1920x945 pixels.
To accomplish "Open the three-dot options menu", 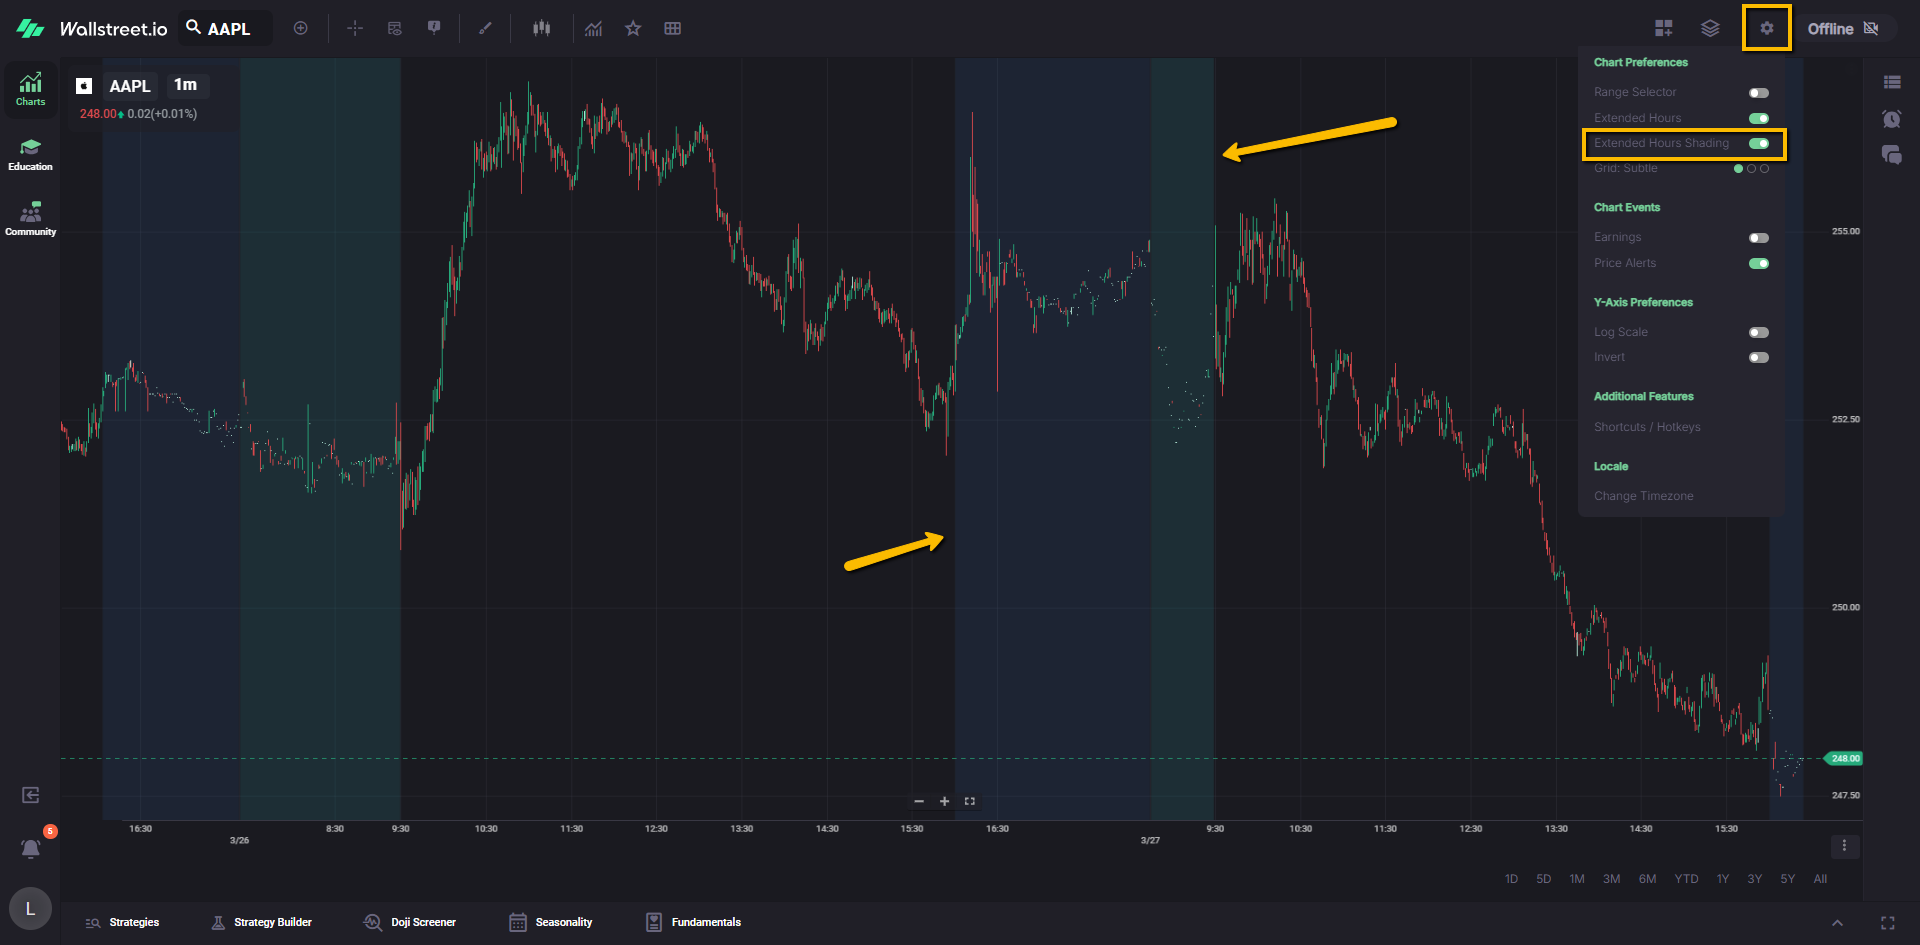I will point(1844,846).
